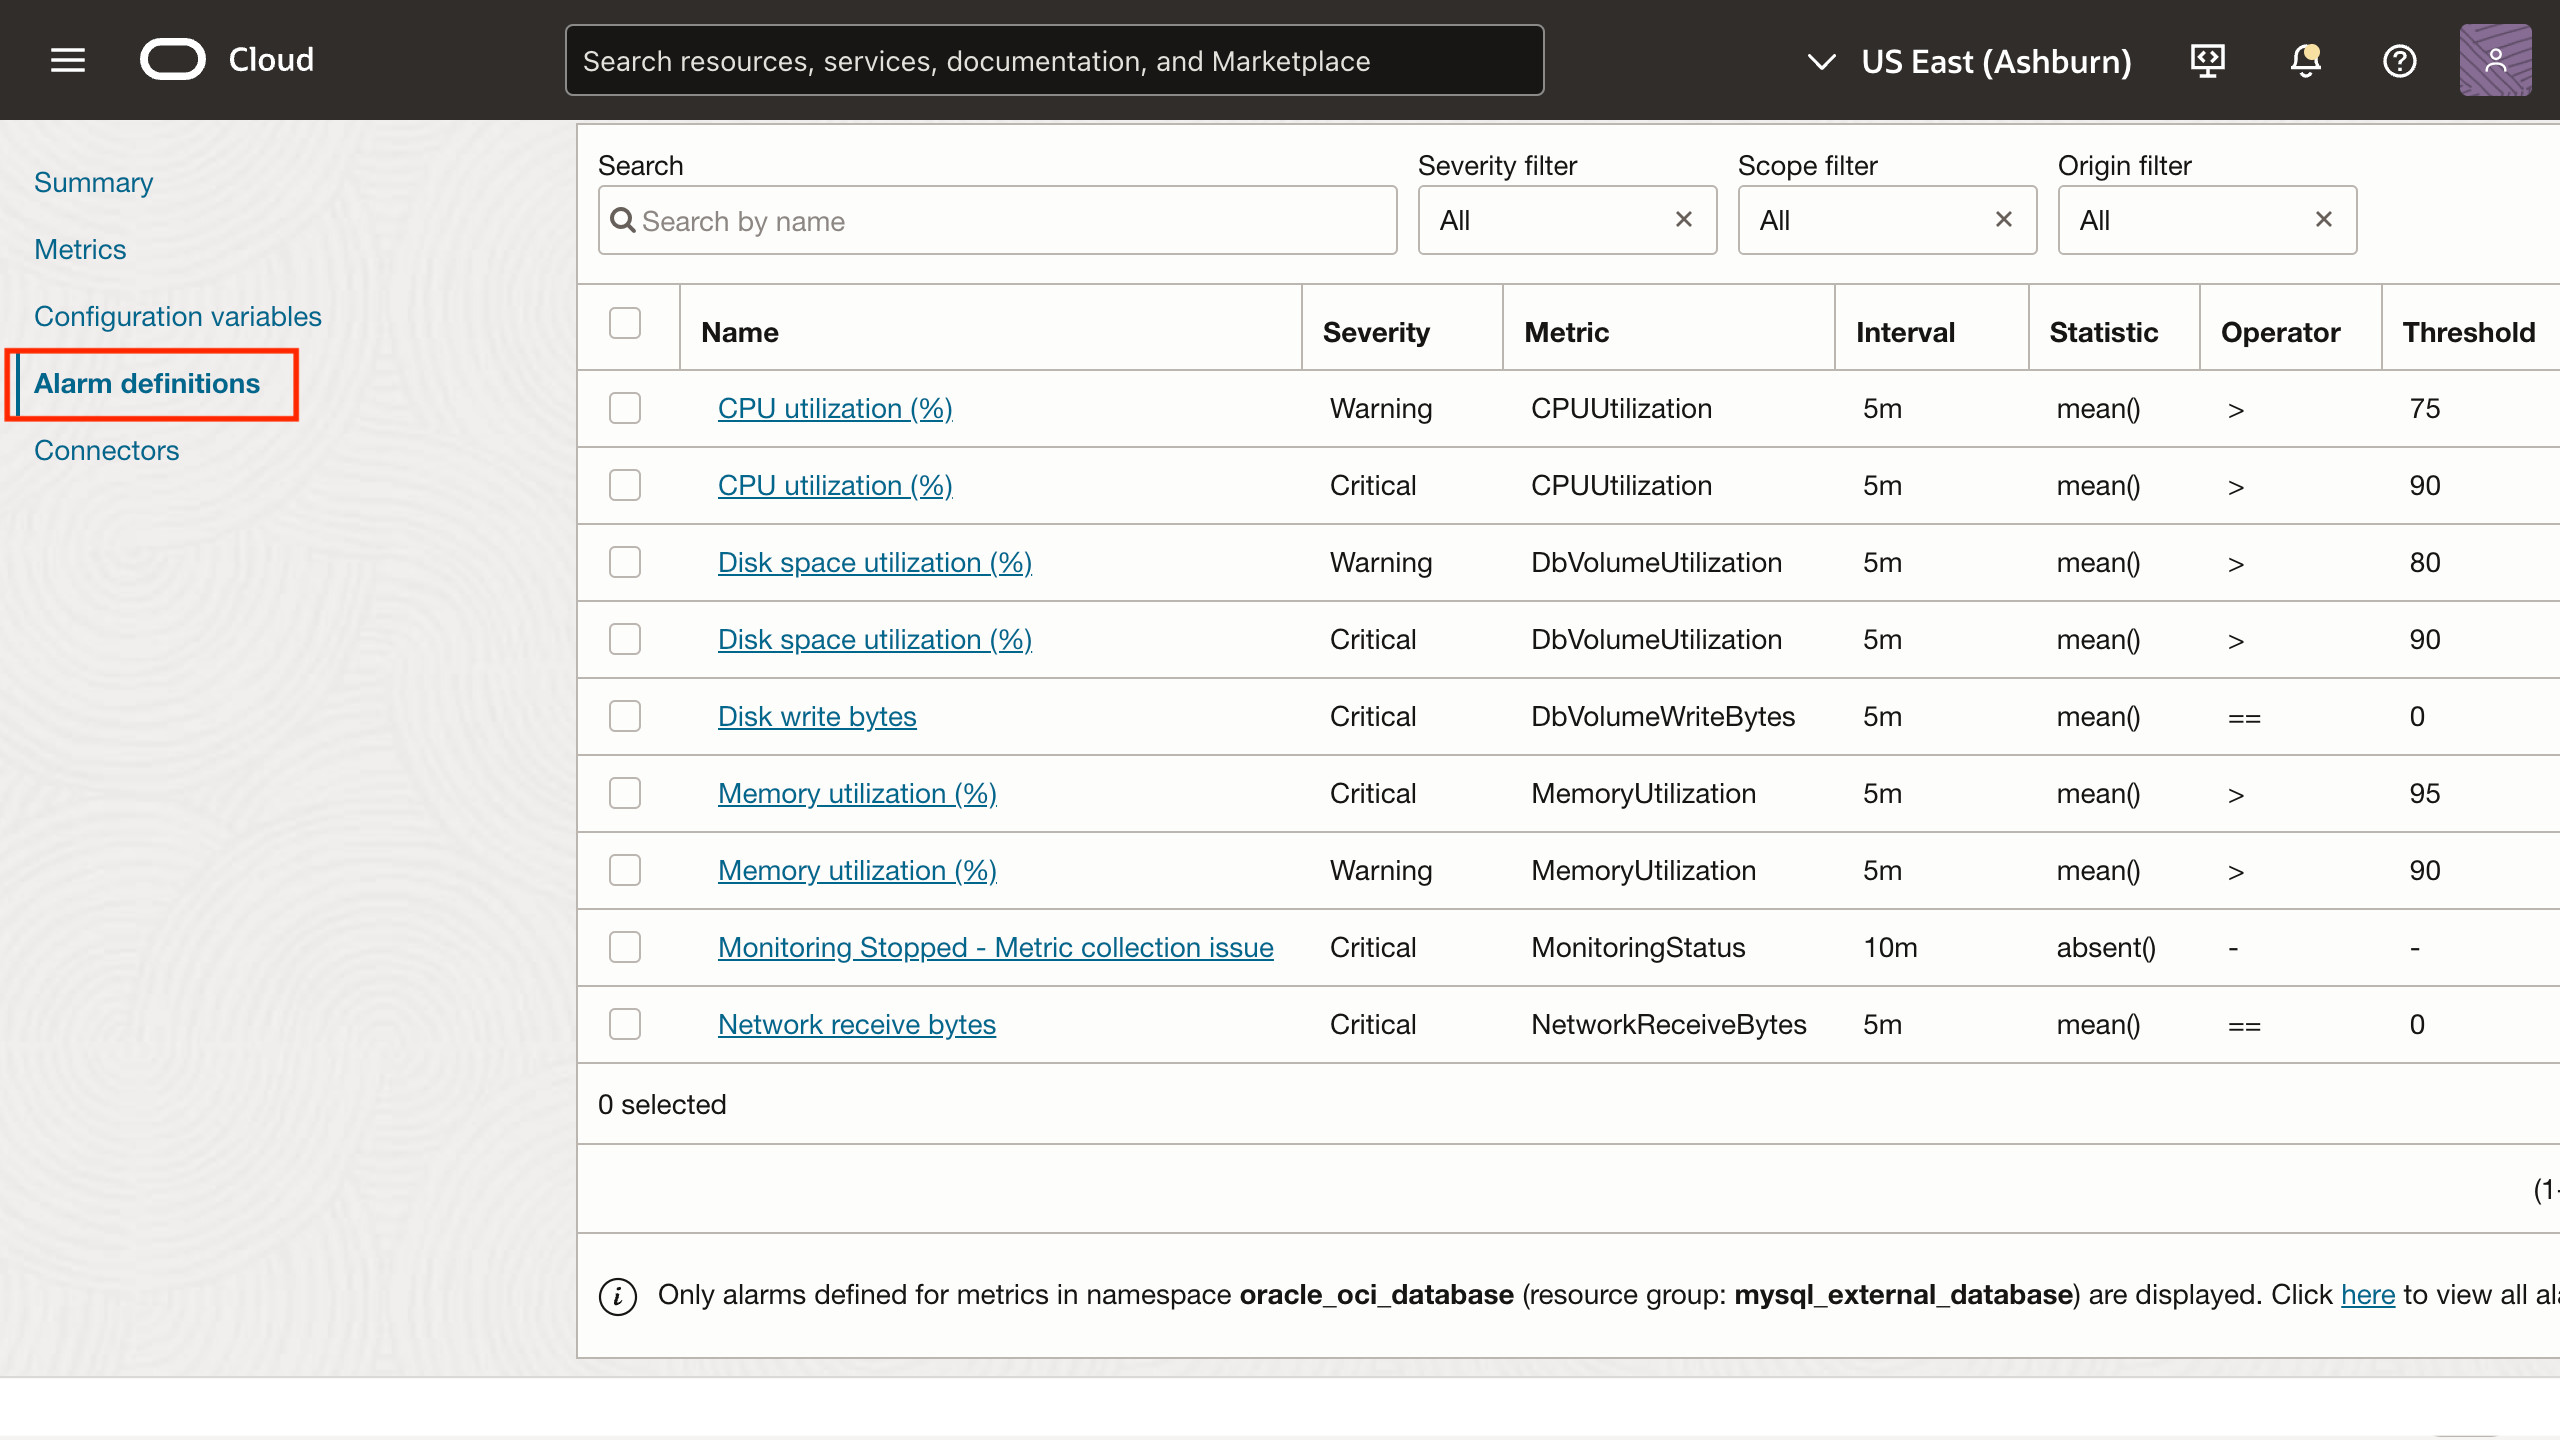Click the info icon beside namespace note
Viewport: 2560px width, 1440px height.
tap(618, 1296)
